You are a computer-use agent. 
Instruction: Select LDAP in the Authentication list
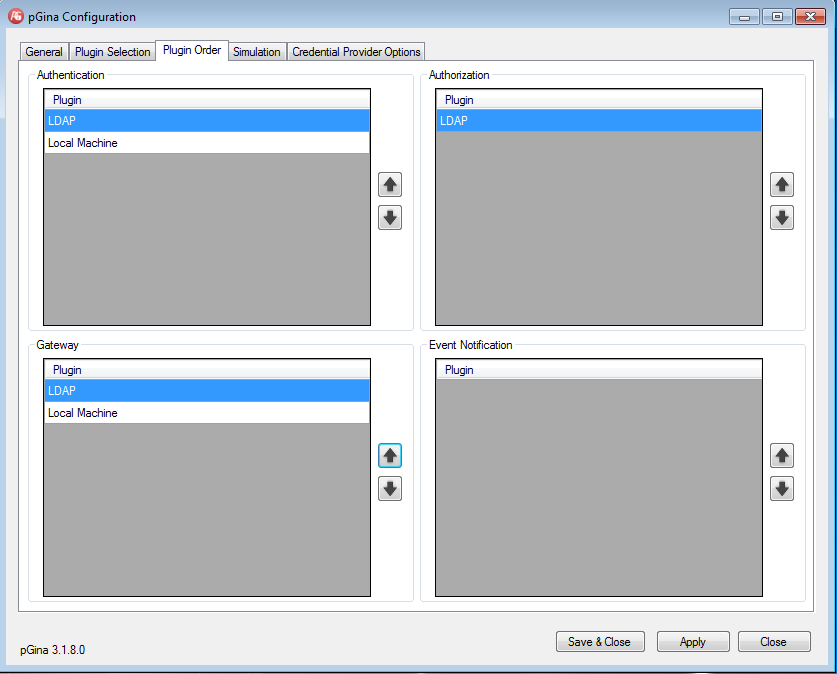click(207, 121)
